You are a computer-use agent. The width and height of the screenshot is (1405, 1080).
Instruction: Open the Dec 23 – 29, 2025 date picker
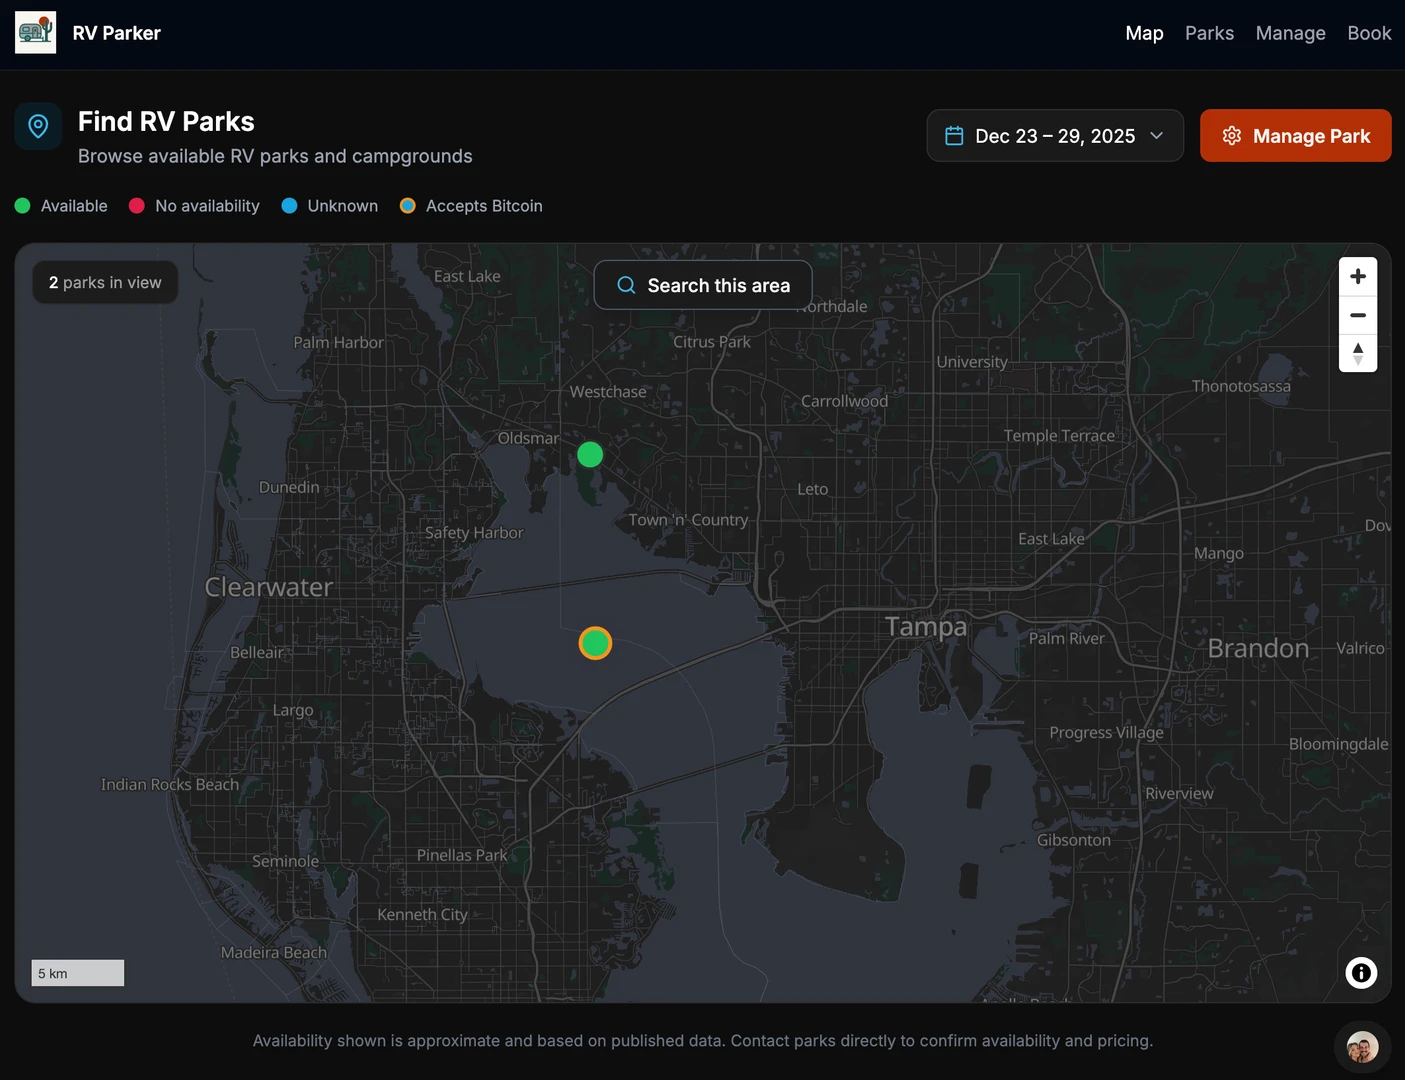1054,136
